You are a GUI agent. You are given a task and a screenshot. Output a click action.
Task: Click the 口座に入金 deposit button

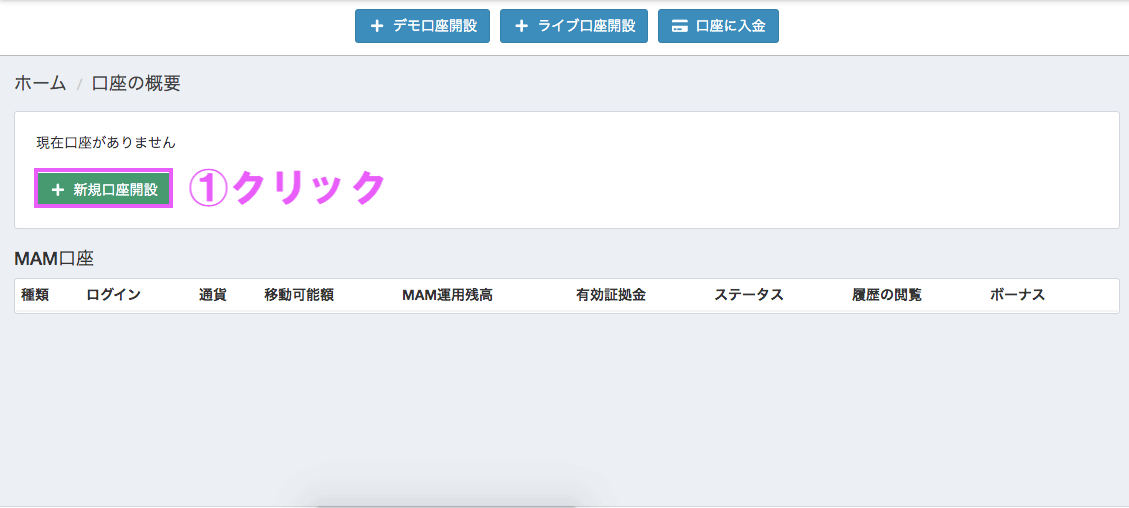[x=718, y=26]
